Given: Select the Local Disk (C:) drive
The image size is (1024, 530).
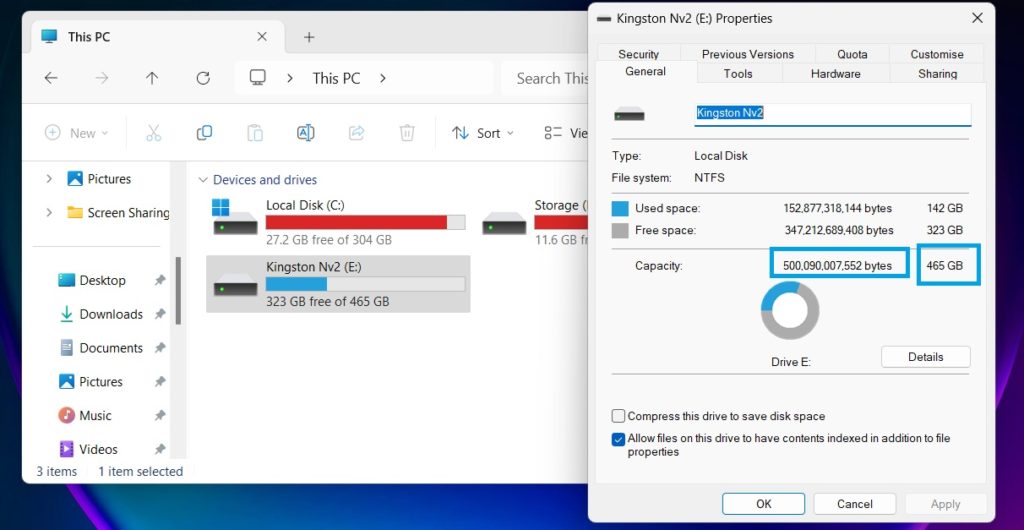Looking at the screenshot, I should click(338, 223).
